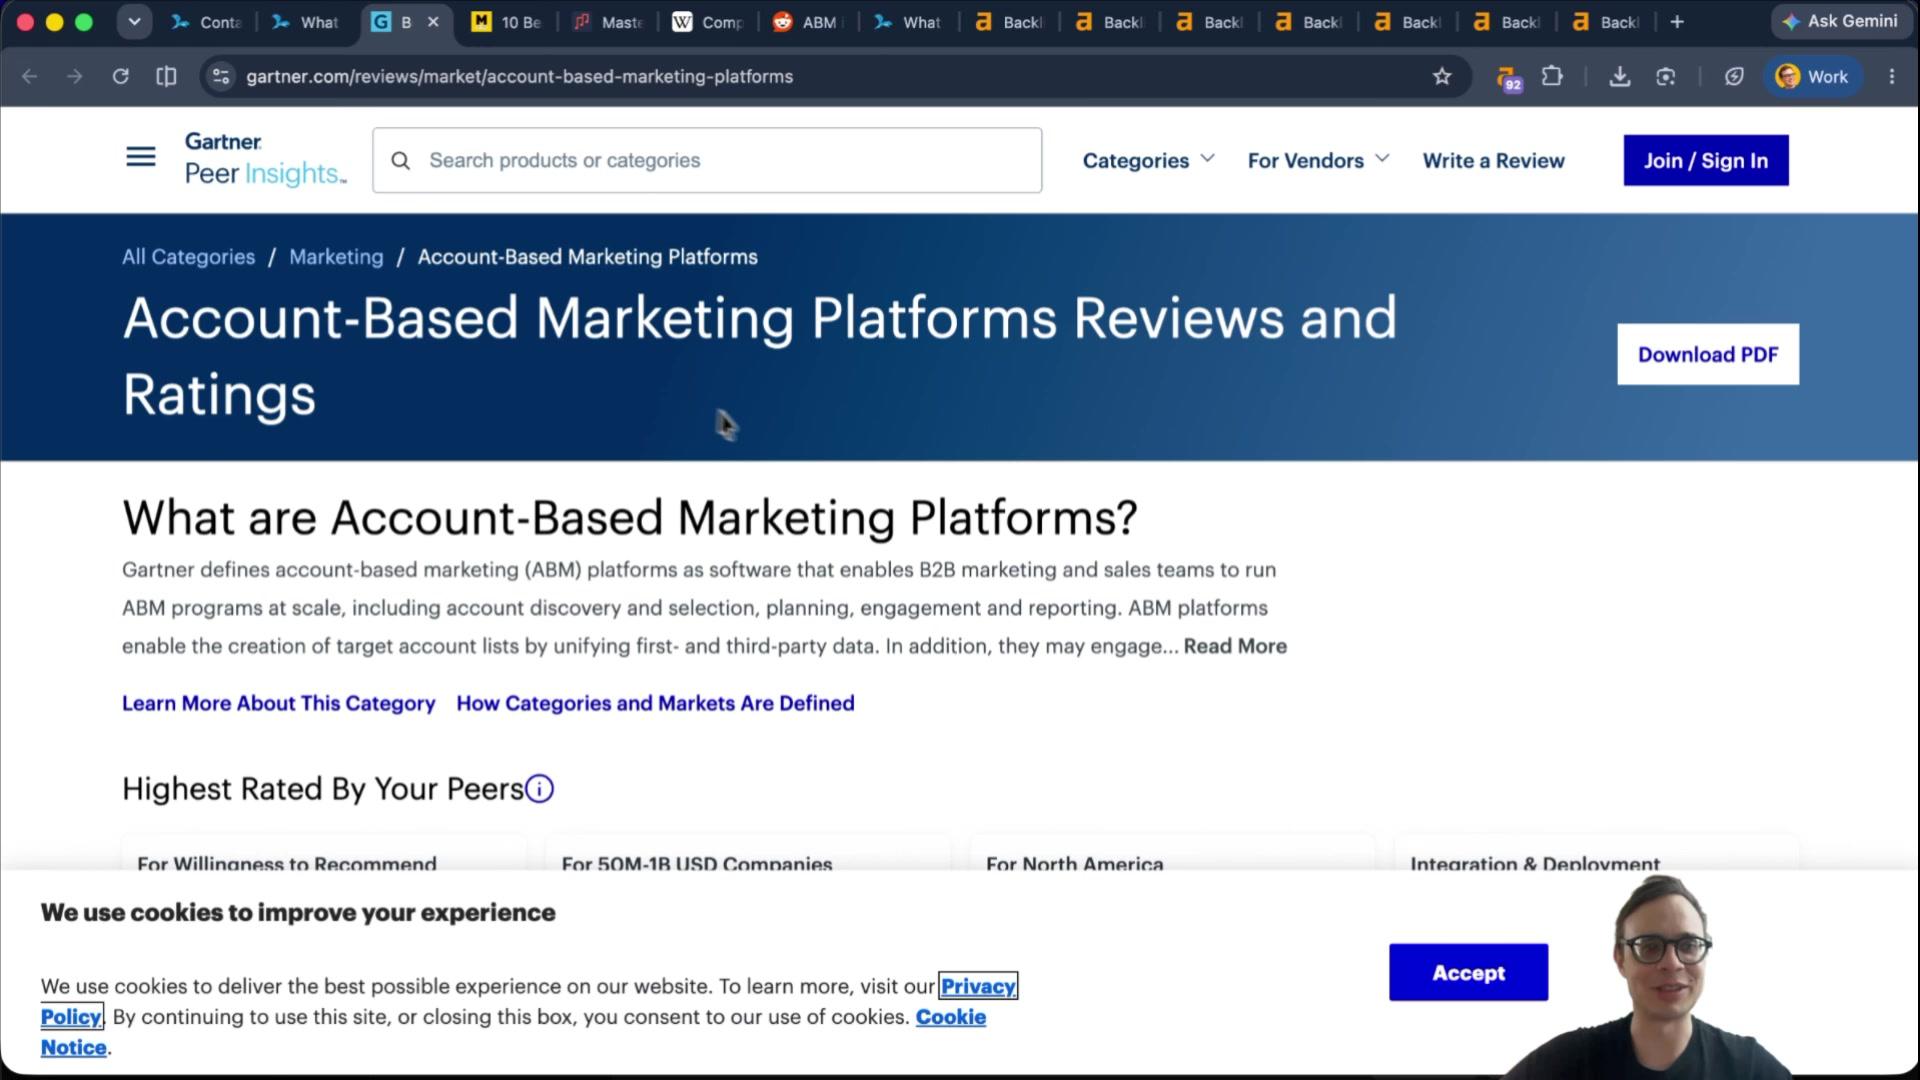Click Write a Review link
Screen dimensions: 1920x1080
click(1493, 160)
